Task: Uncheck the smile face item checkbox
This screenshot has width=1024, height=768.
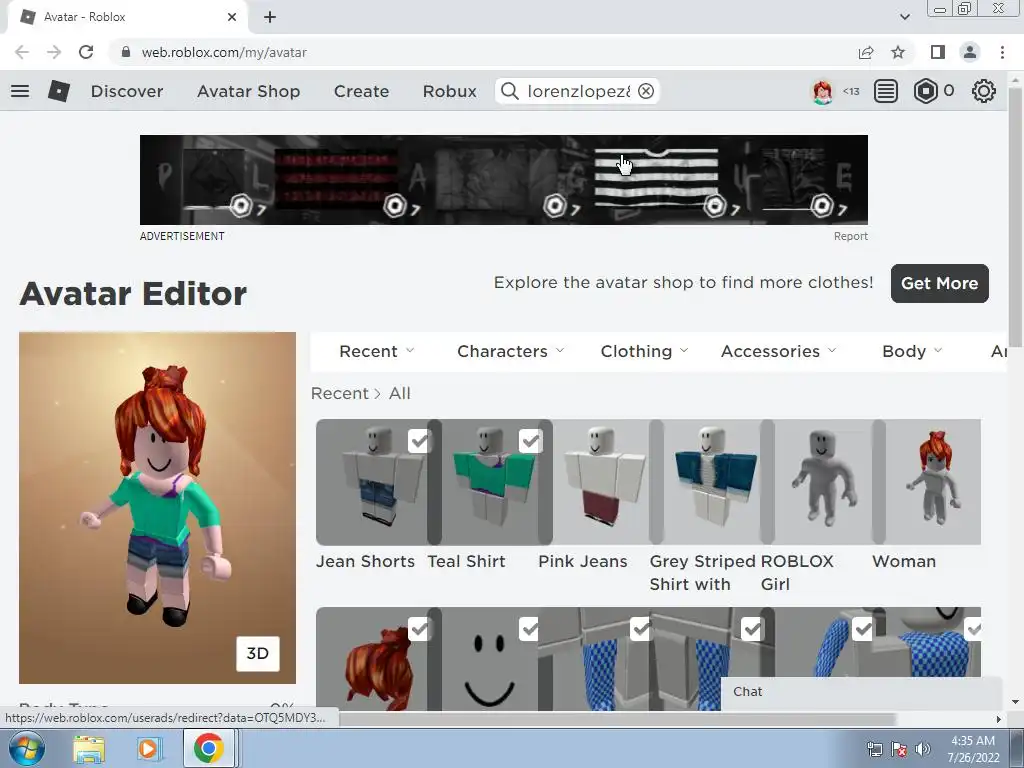Action: click(530, 629)
